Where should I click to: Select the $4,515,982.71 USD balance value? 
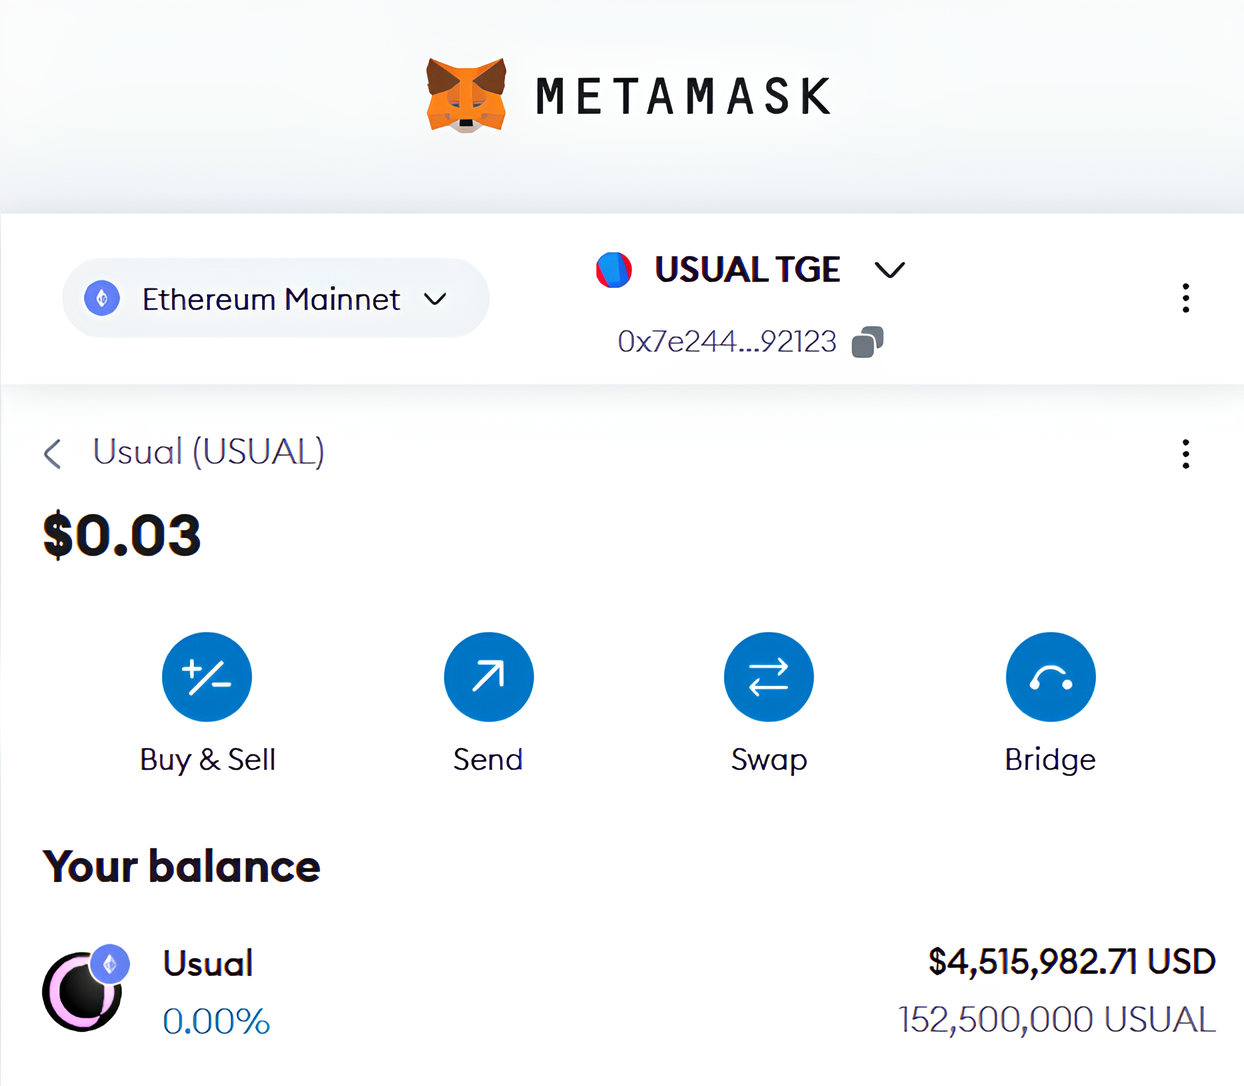tap(1071, 962)
